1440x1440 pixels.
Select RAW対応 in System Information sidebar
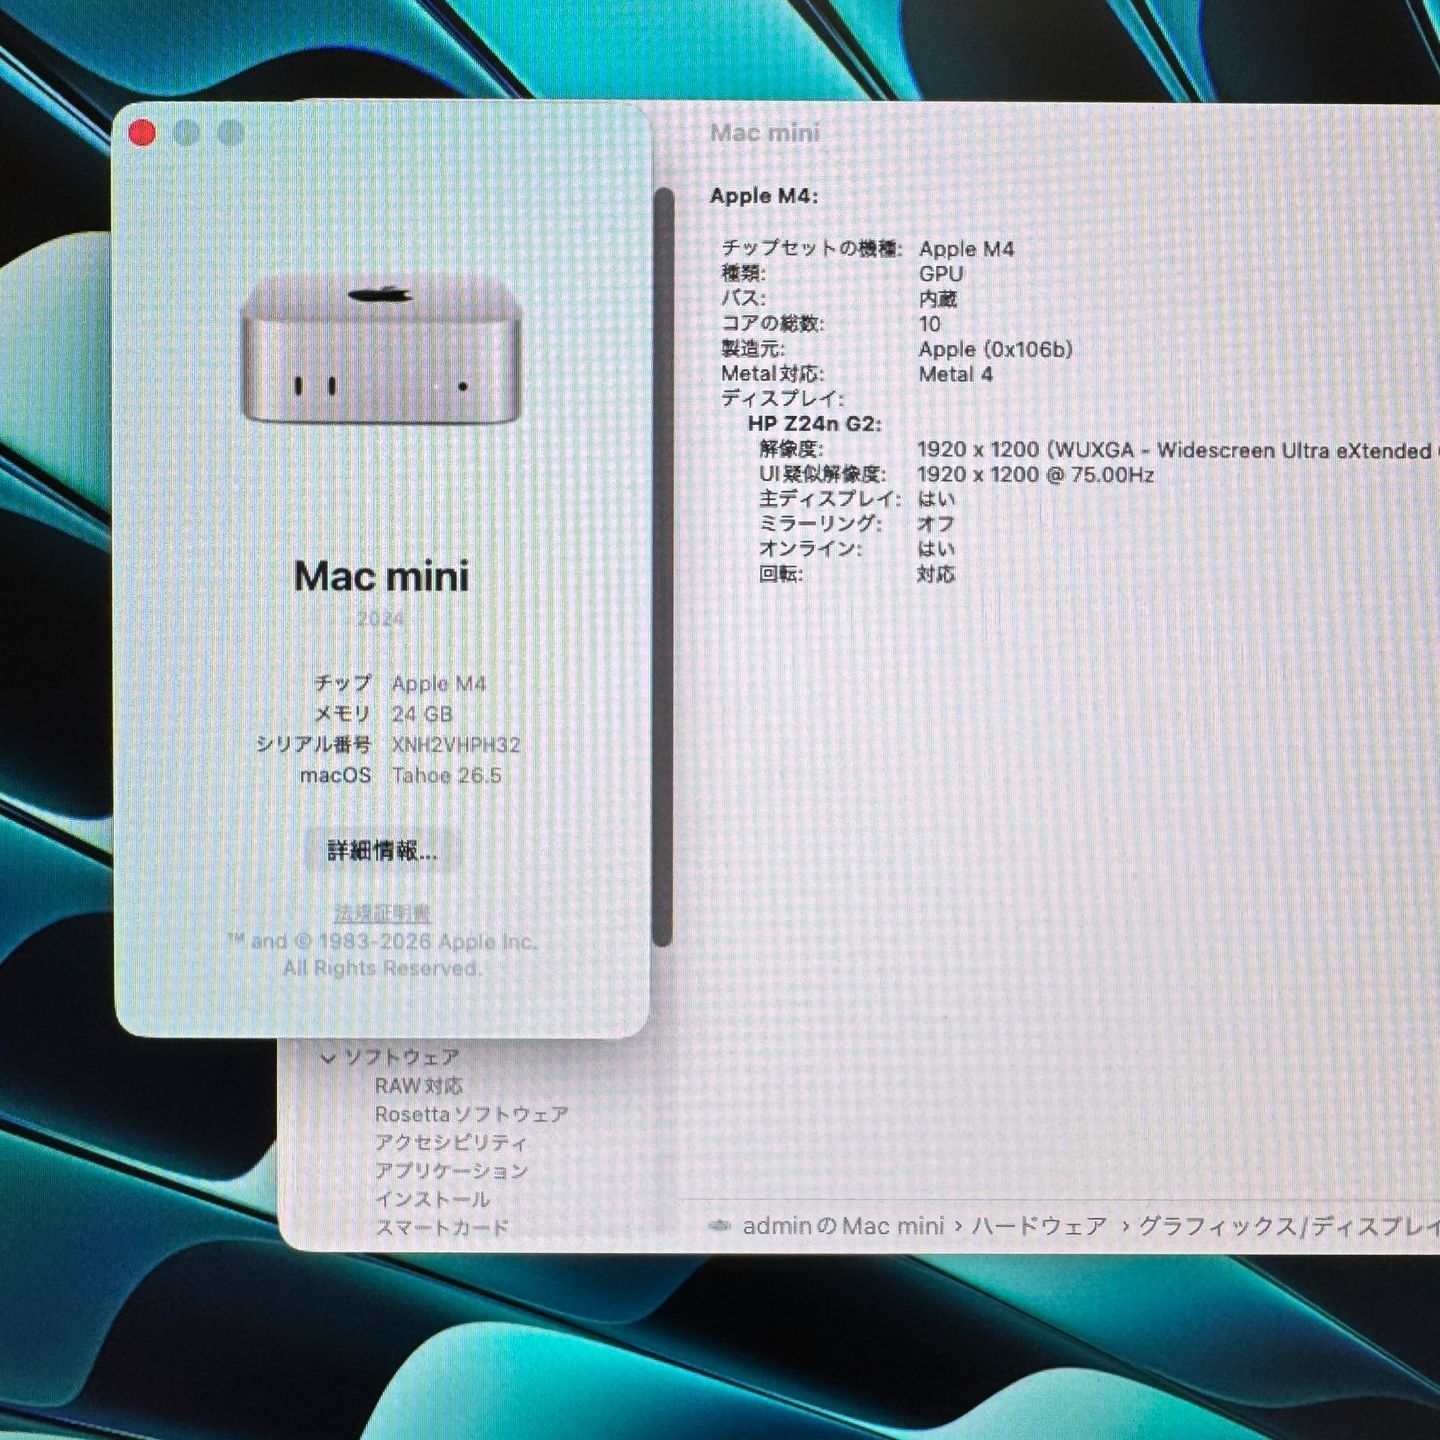(419, 1086)
